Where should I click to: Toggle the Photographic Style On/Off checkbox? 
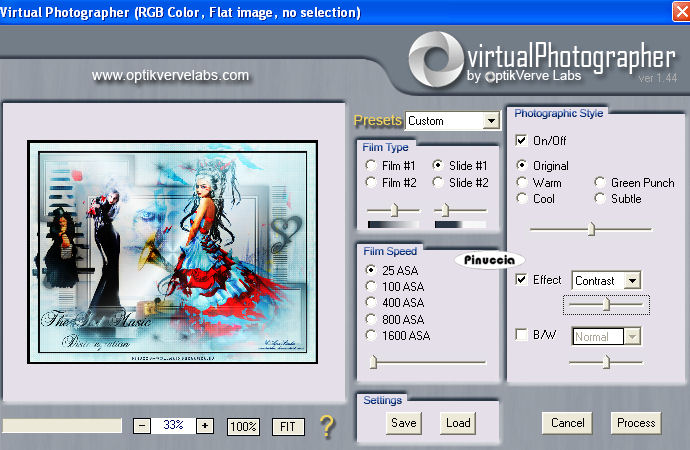tap(521, 140)
